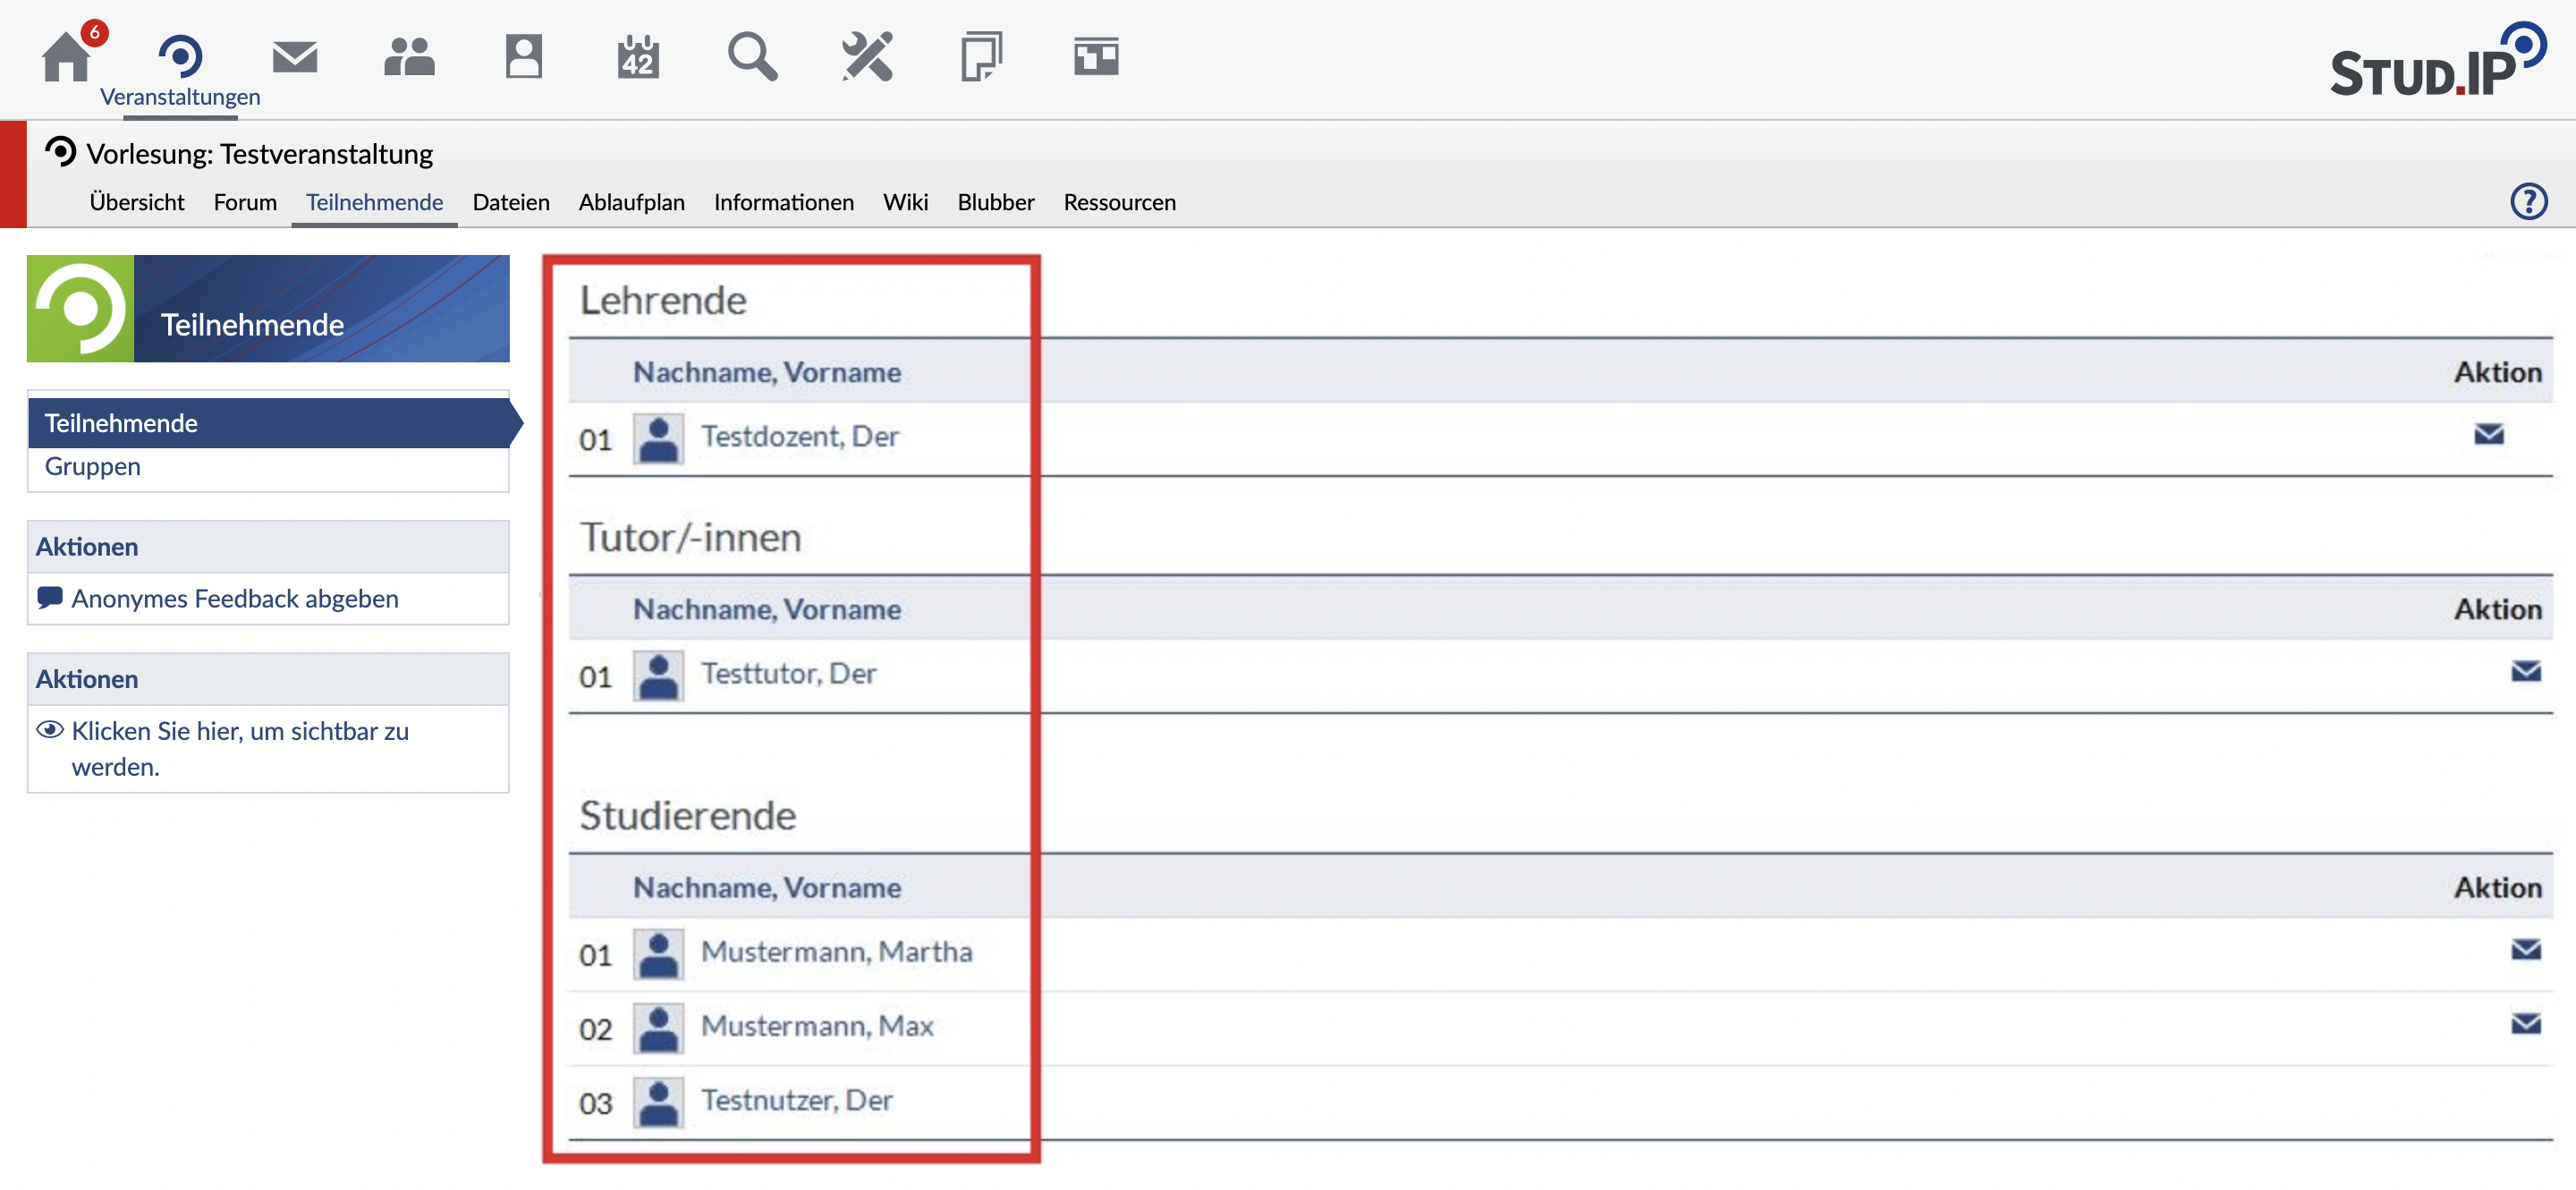Open the Ablaufplan tab

pos(631,203)
